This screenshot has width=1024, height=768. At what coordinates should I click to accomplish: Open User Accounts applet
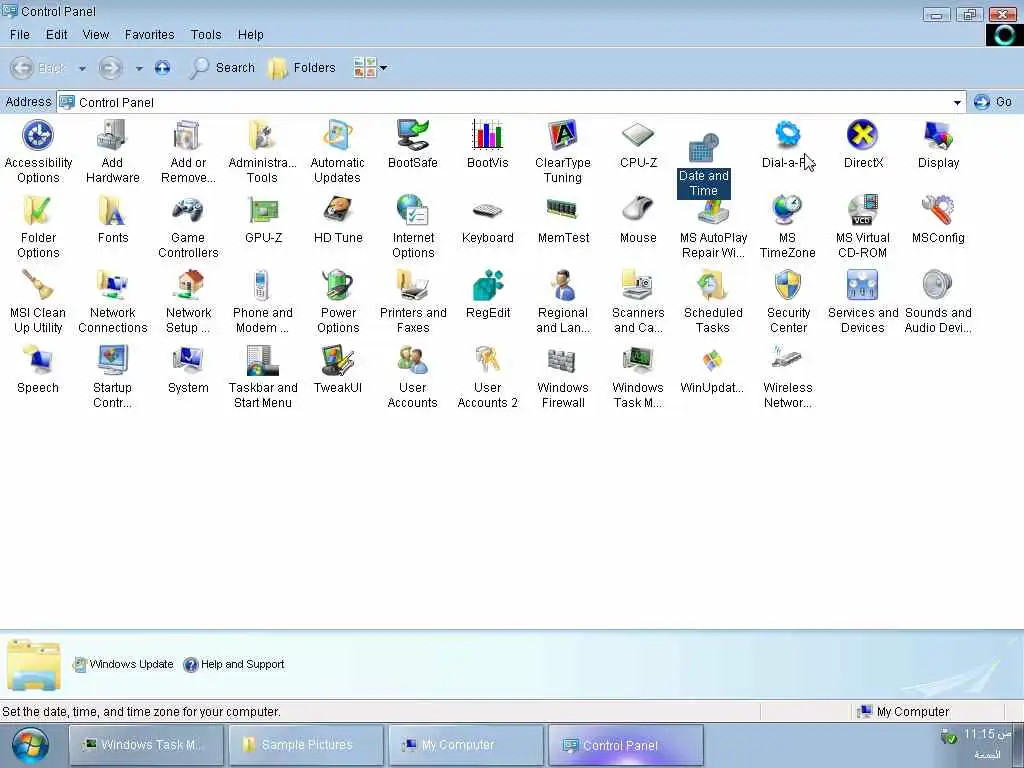coord(413,377)
